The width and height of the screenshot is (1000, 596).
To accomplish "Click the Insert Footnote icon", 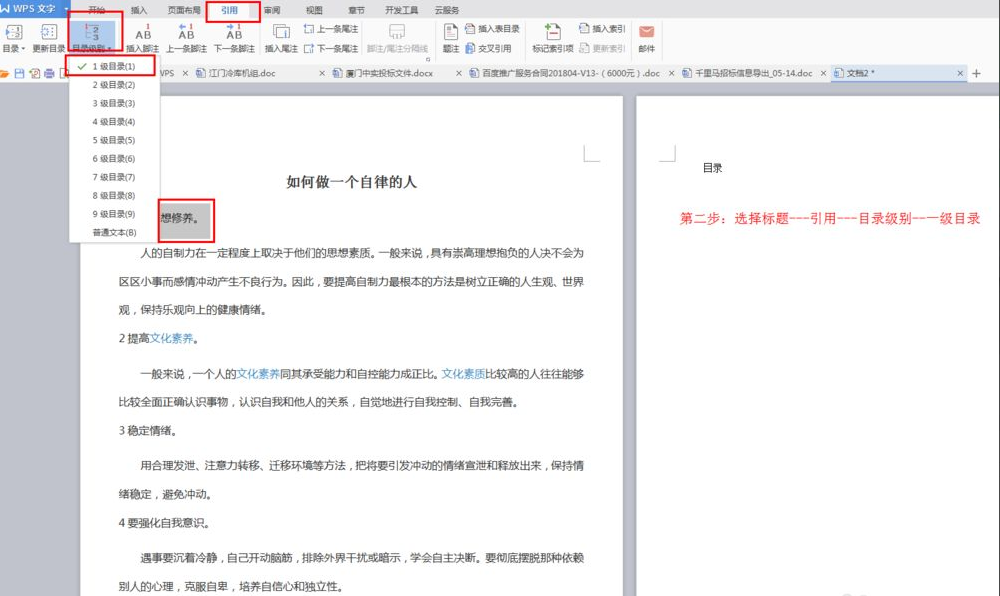I will point(143,38).
